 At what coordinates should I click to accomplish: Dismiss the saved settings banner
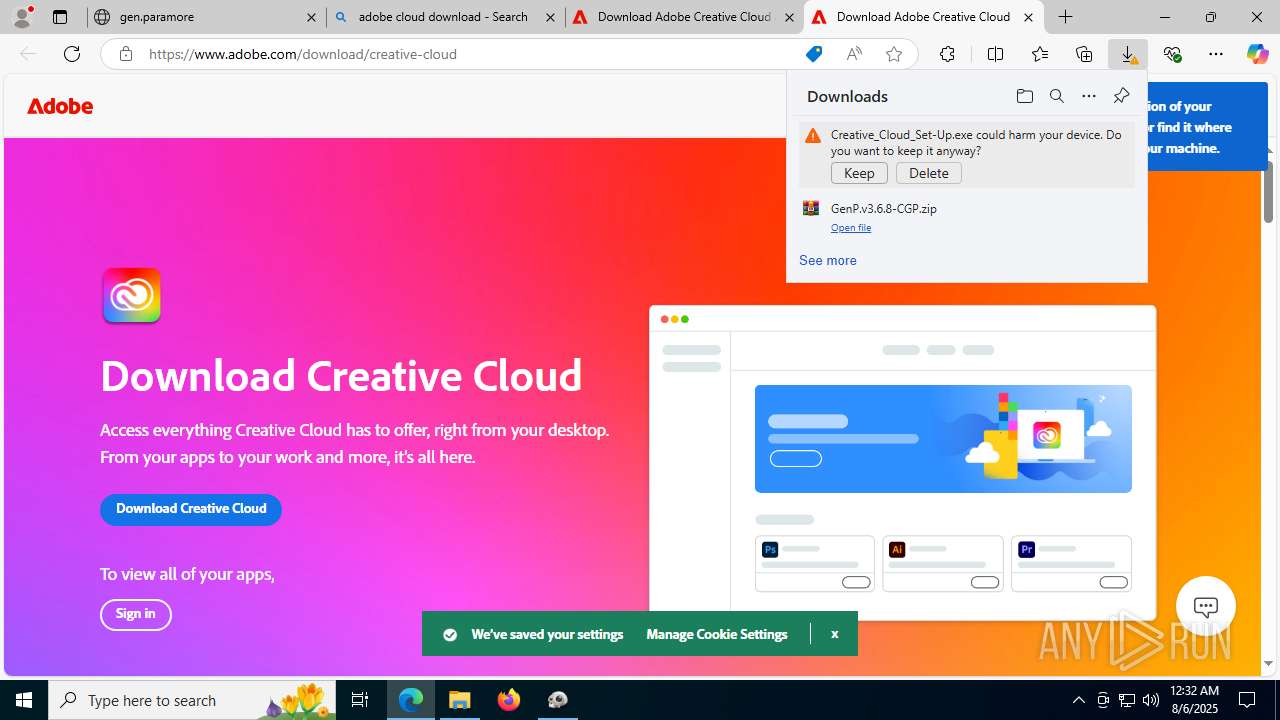click(x=834, y=634)
